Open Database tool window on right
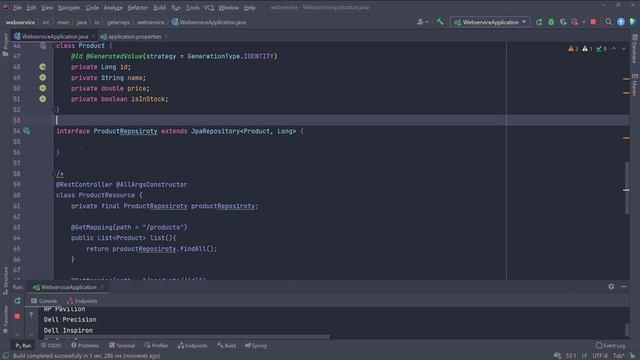 pos(635,49)
